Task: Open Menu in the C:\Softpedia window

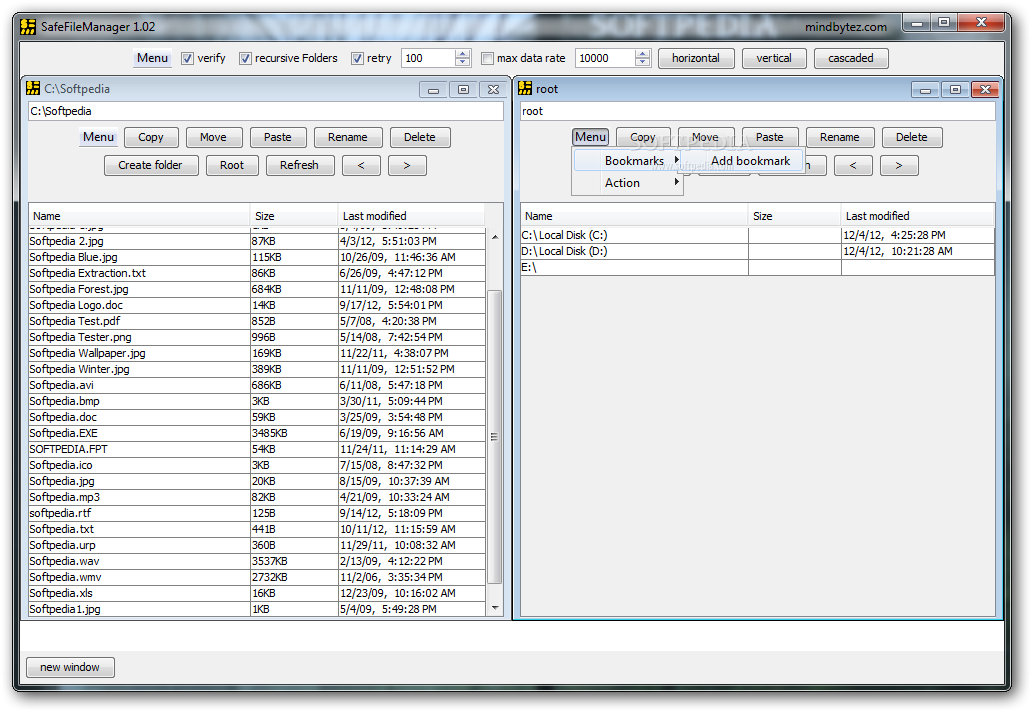Action: (x=98, y=137)
